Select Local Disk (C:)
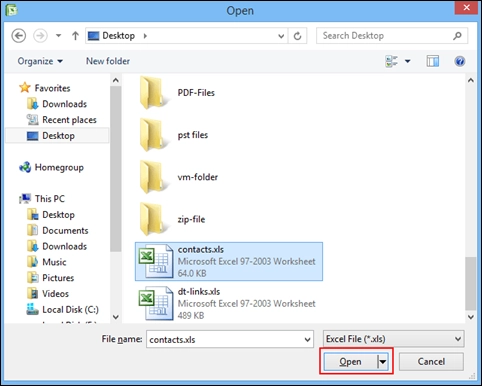Screen dimensions: 482x386 [x=63, y=309]
